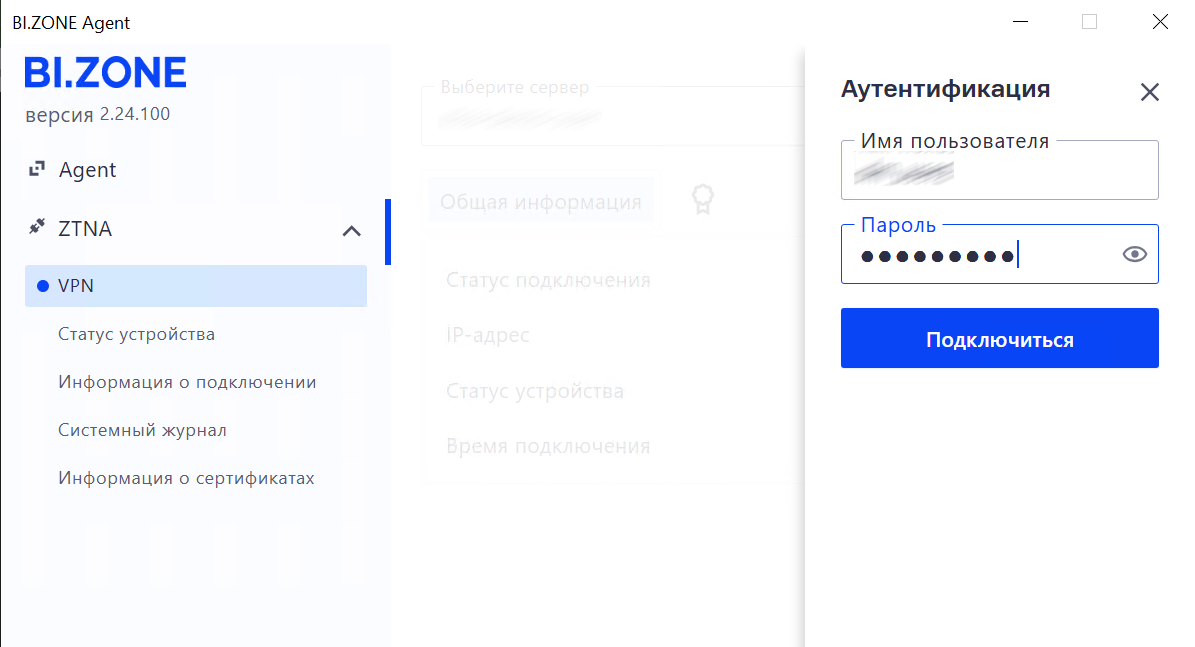Click the BI.ZONE logo
Image resolution: width=1195 pixels, height=647 pixels.
[105, 73]
